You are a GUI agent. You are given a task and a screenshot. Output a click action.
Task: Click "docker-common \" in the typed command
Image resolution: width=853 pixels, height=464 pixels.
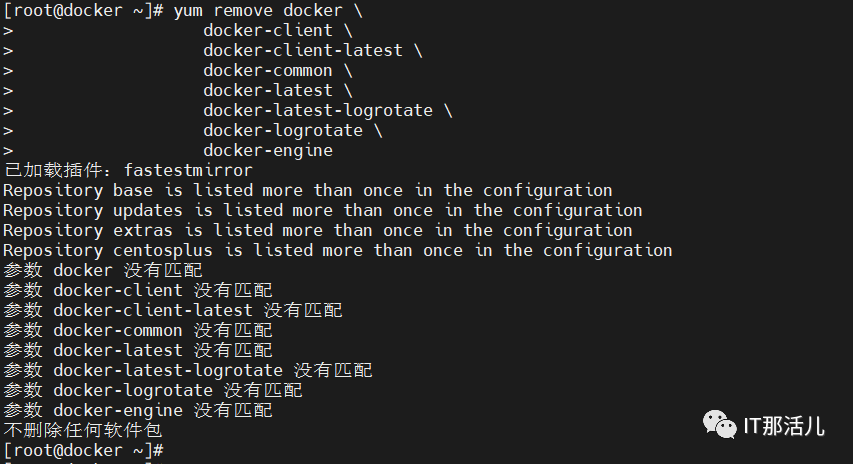point(277,70)
